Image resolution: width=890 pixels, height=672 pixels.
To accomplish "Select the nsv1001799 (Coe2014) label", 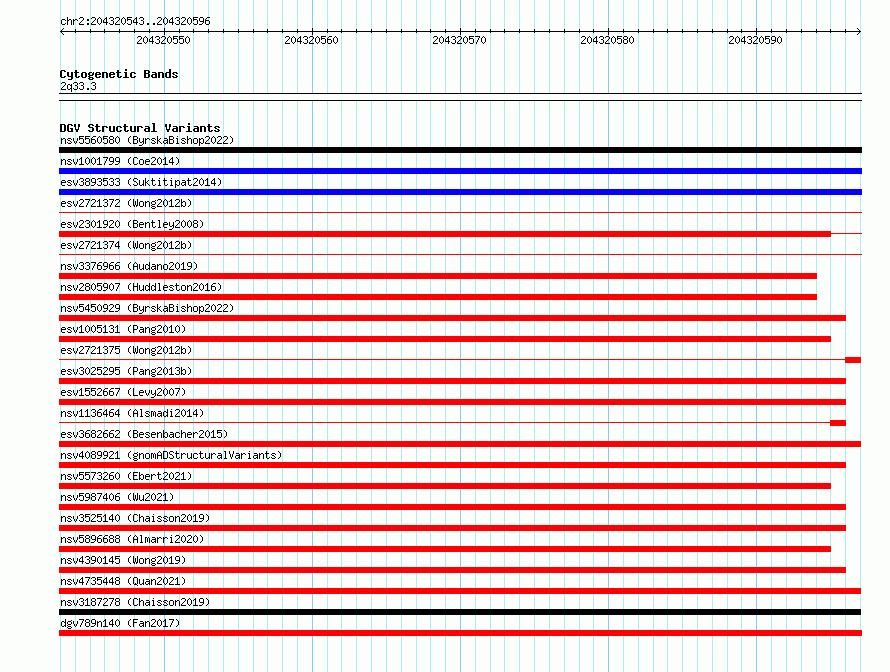I will [x=120, y=161].
